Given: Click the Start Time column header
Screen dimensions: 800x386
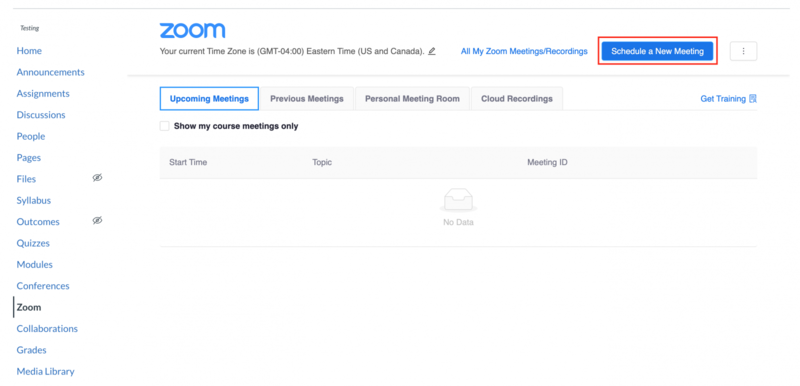Looking at the screenshot, I should point(188,163).
